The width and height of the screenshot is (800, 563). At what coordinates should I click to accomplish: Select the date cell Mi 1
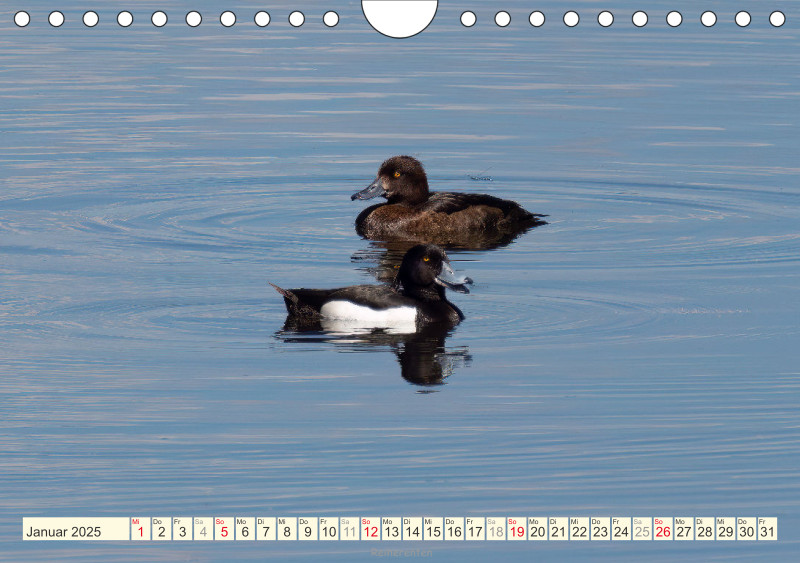(140, 528)
